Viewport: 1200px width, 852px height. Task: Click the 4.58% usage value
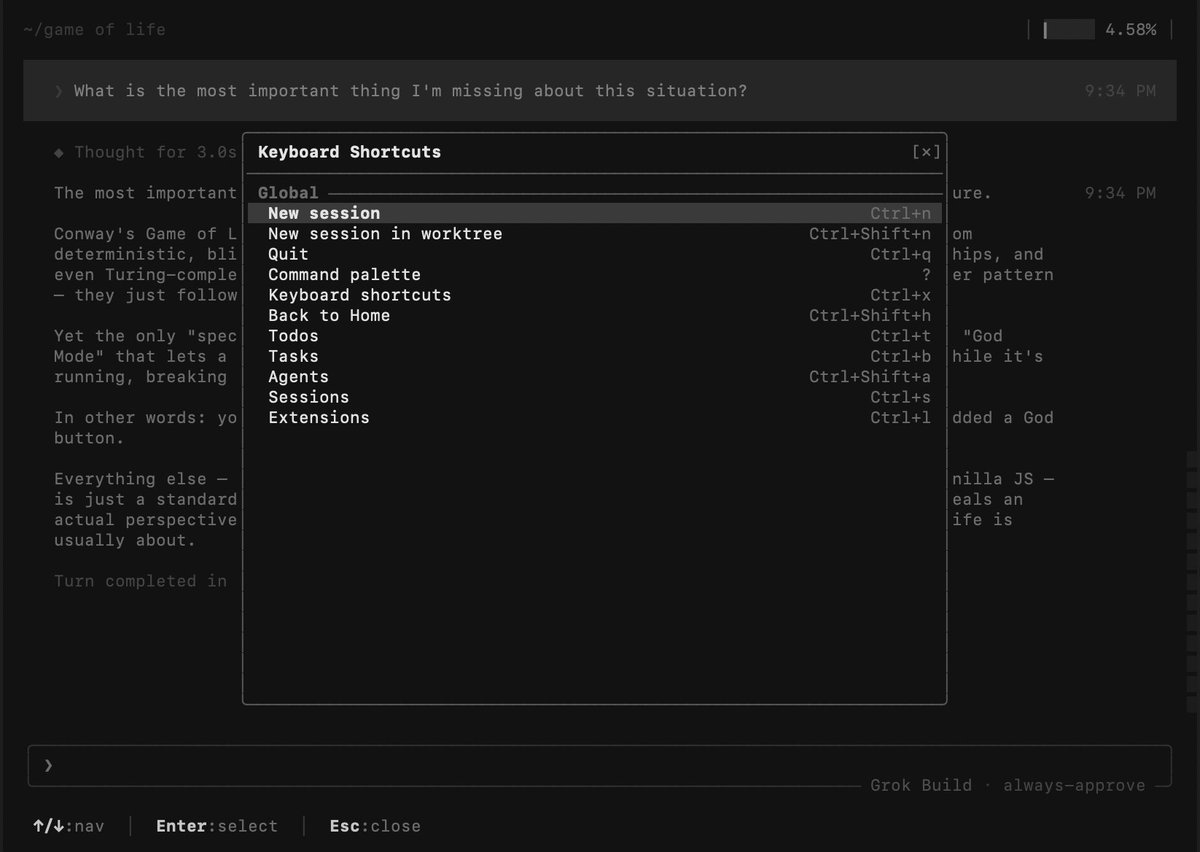click(x=1130, y=30)
